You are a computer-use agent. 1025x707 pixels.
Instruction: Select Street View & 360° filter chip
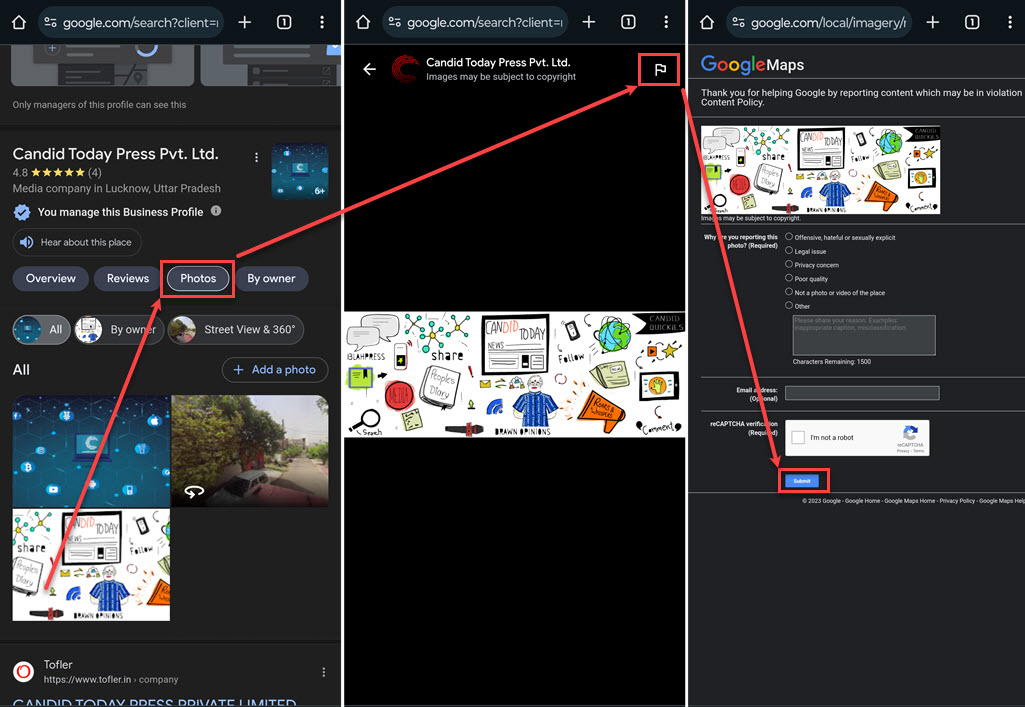[236, 330]
